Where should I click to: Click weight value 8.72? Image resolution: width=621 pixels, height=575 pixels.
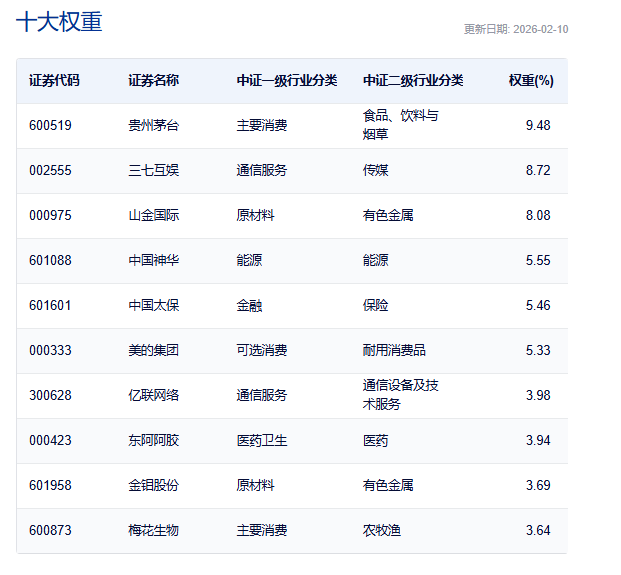[x=538, y=171]
